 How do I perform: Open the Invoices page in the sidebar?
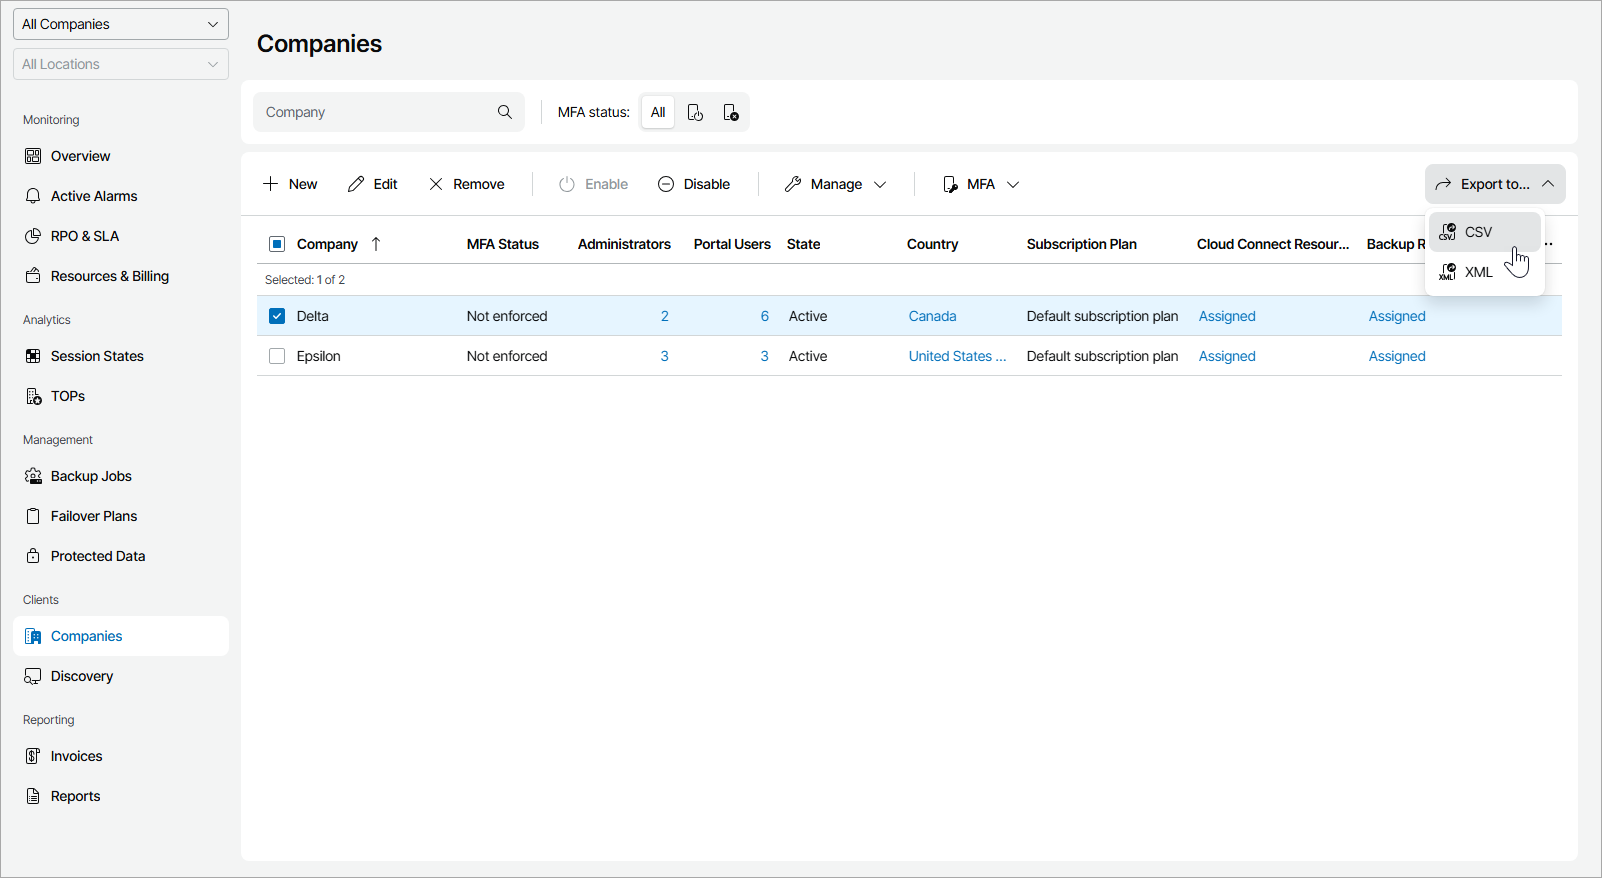coord(76,756)
